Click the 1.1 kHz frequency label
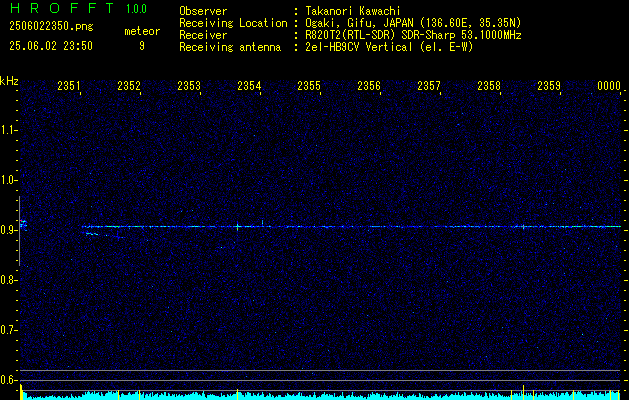 click(x=8, y=130)
